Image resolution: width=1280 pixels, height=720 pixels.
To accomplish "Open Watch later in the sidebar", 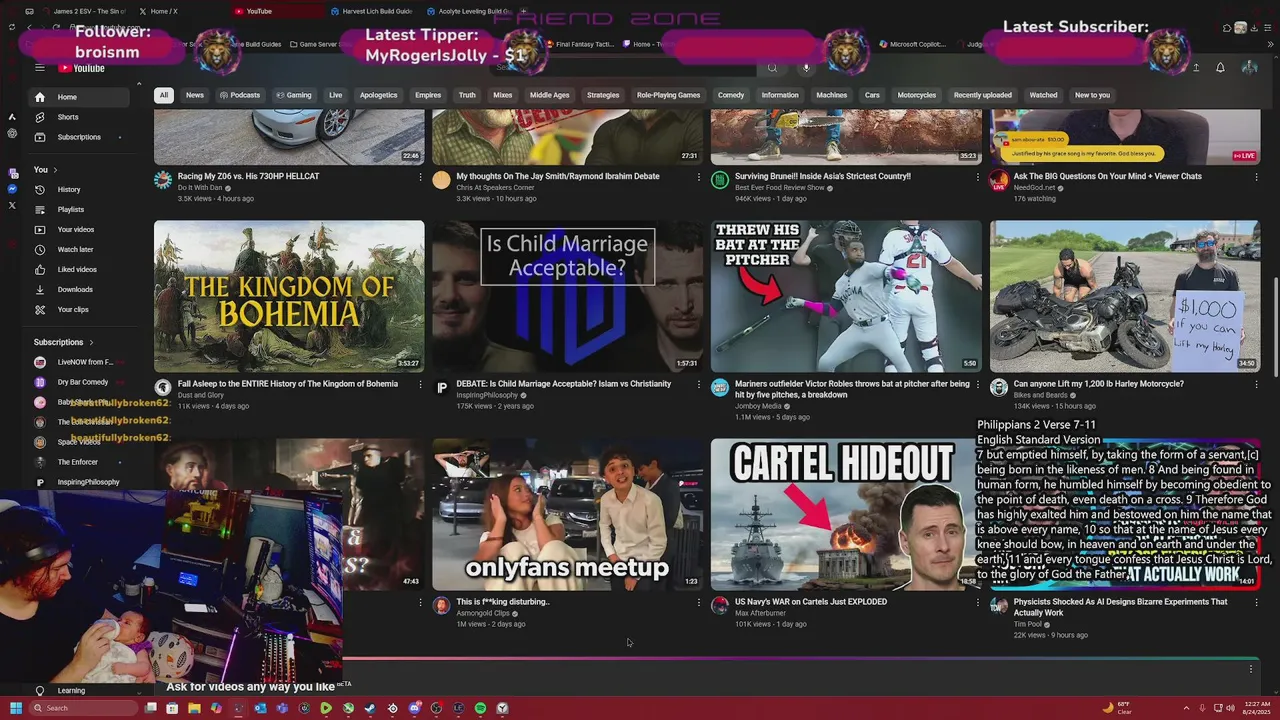I will coord(80,249).
